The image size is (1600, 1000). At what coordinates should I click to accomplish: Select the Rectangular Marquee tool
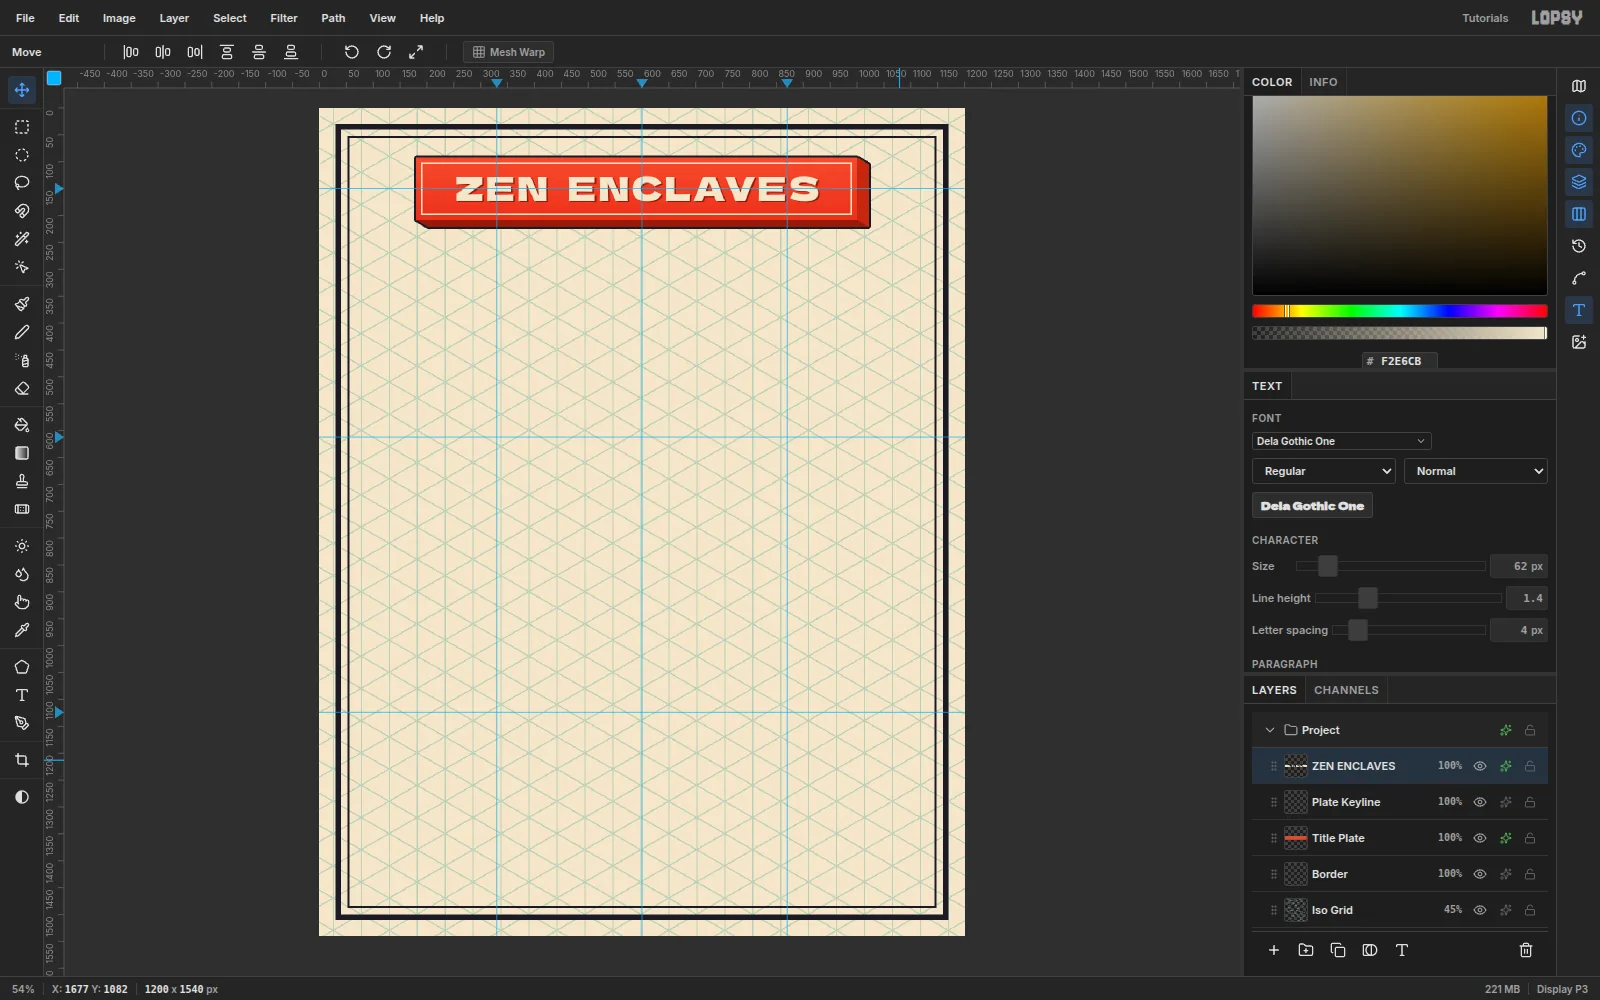[22, 127]
